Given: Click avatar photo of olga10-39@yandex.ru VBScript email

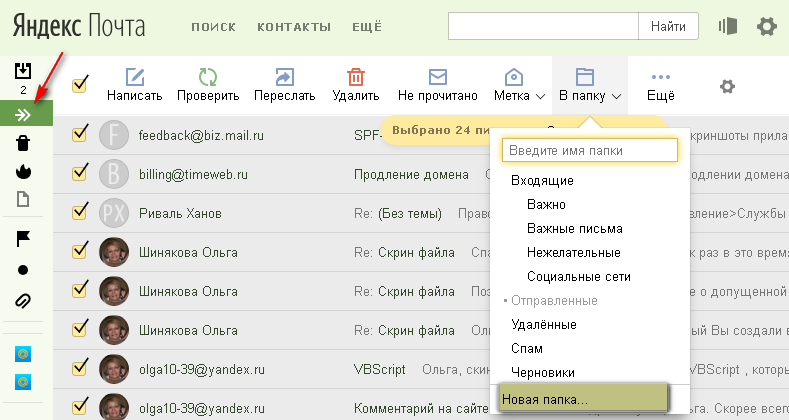Looking at the screenshot, I should coord(114,369).
